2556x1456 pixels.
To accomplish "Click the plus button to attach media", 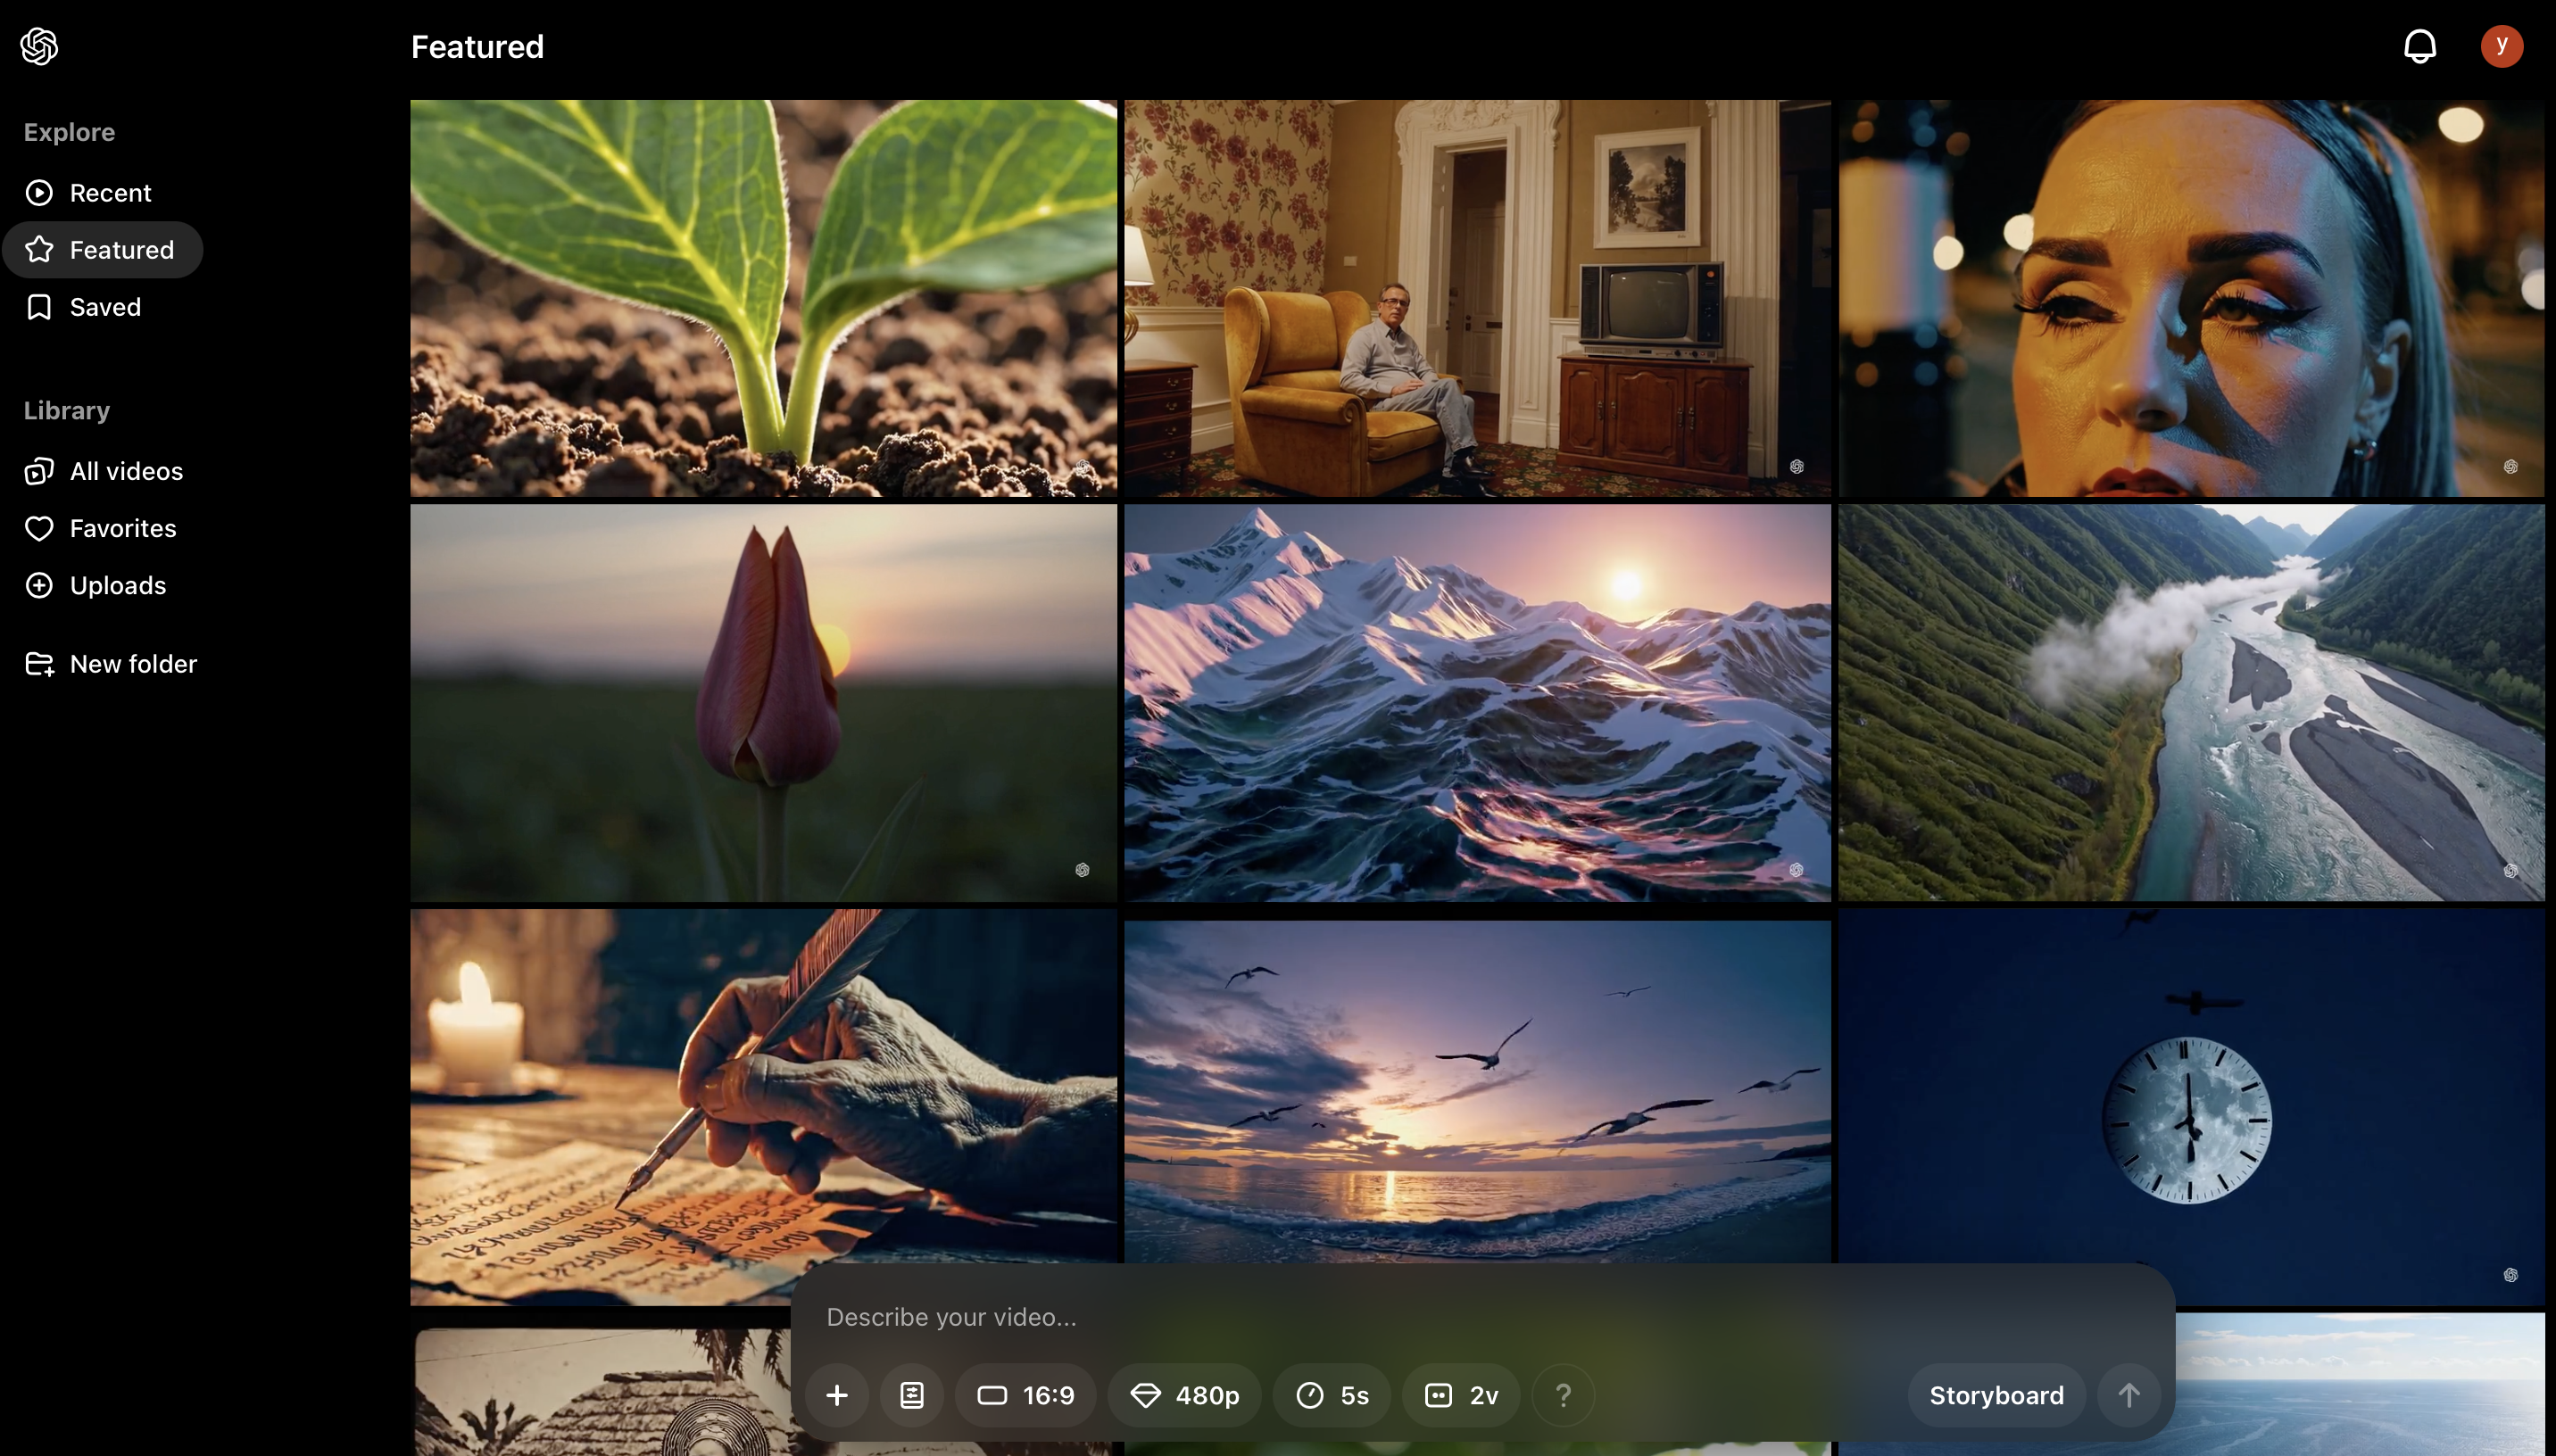I will pos(837,1395).
